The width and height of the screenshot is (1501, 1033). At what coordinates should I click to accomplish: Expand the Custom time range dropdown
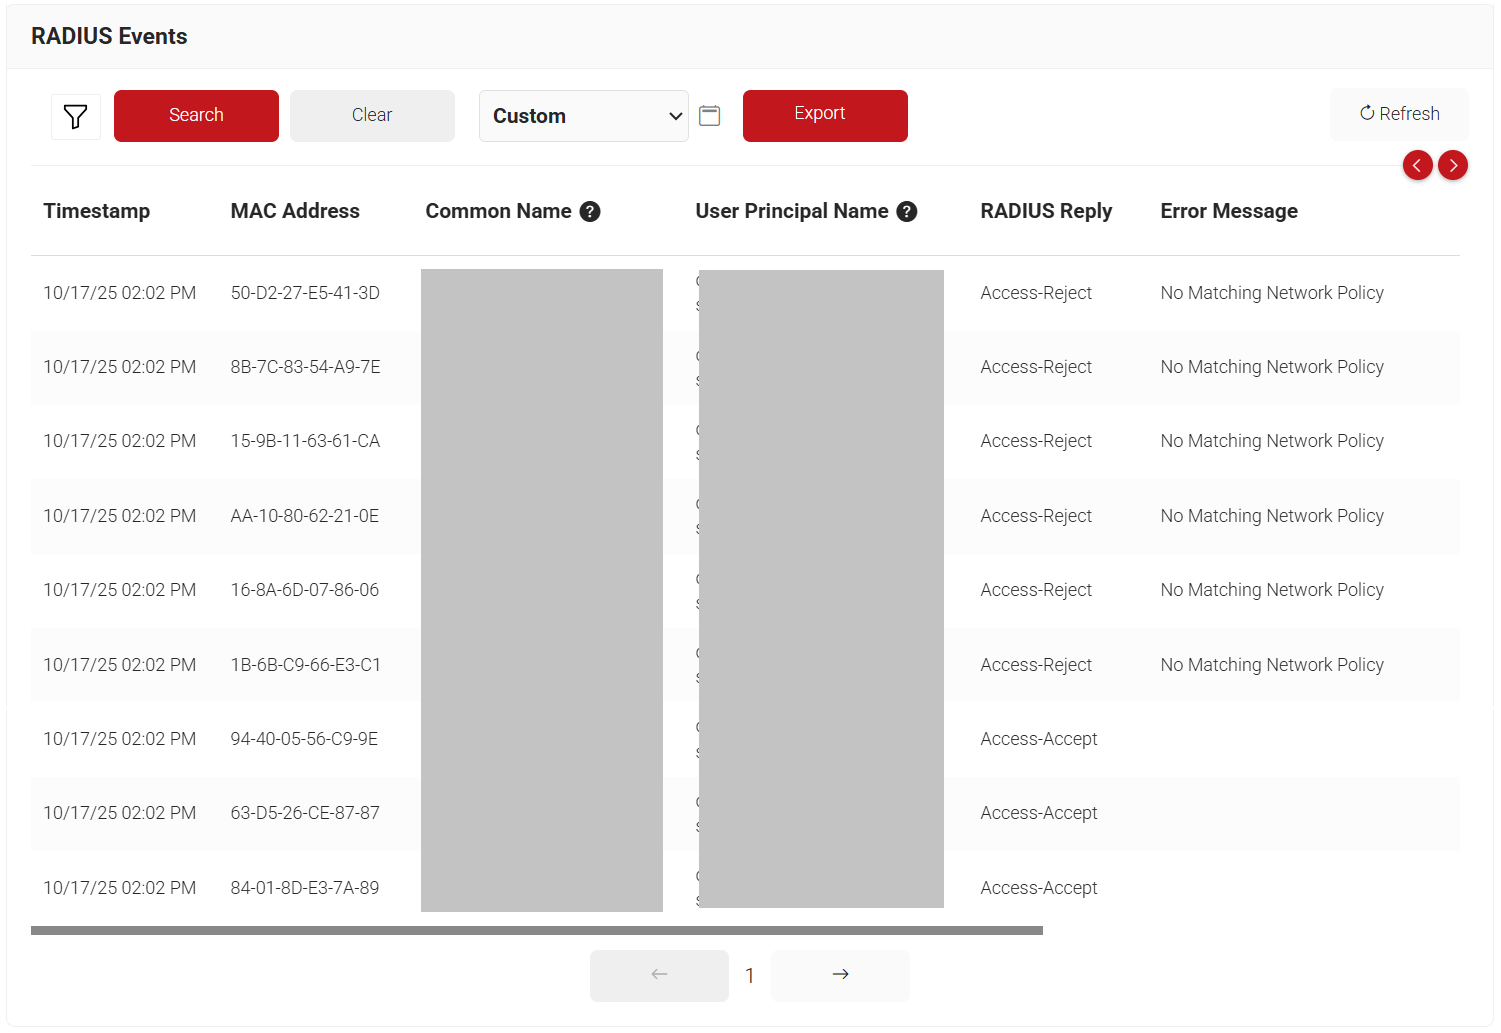pyautogui.click(x=583, y=116)
